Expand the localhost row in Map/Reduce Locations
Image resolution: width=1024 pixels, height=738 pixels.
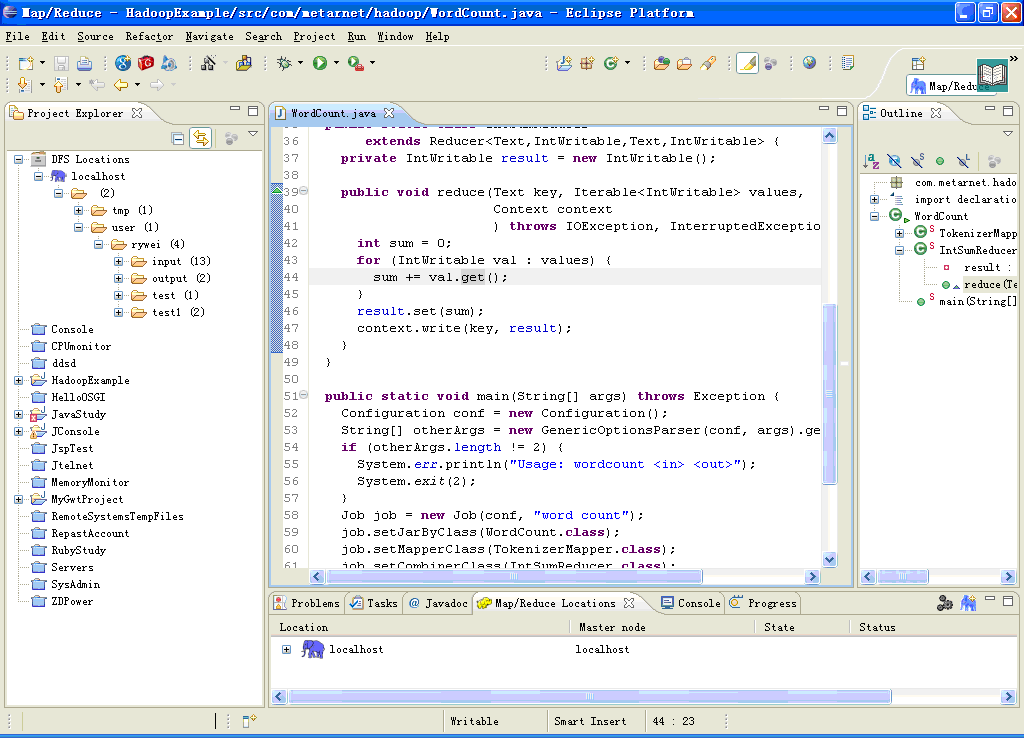(x=285, y=648)
